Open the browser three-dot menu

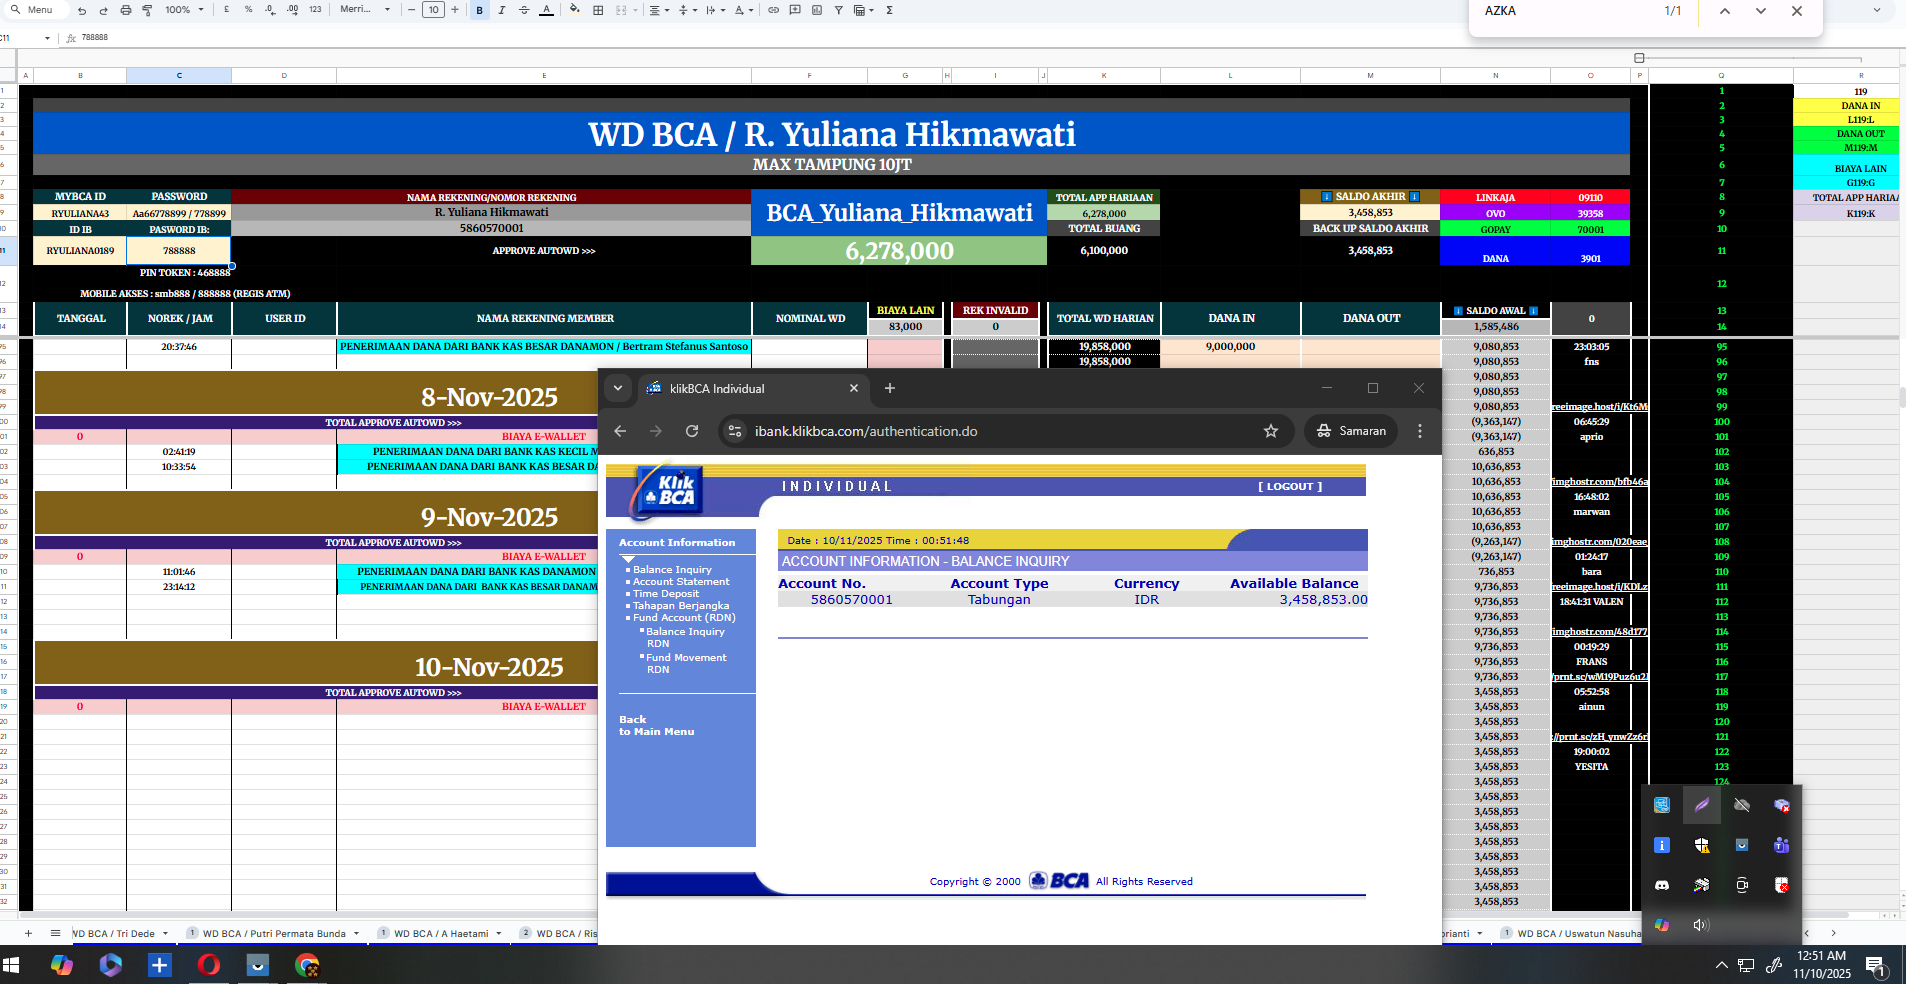(x=1420, y=431)
